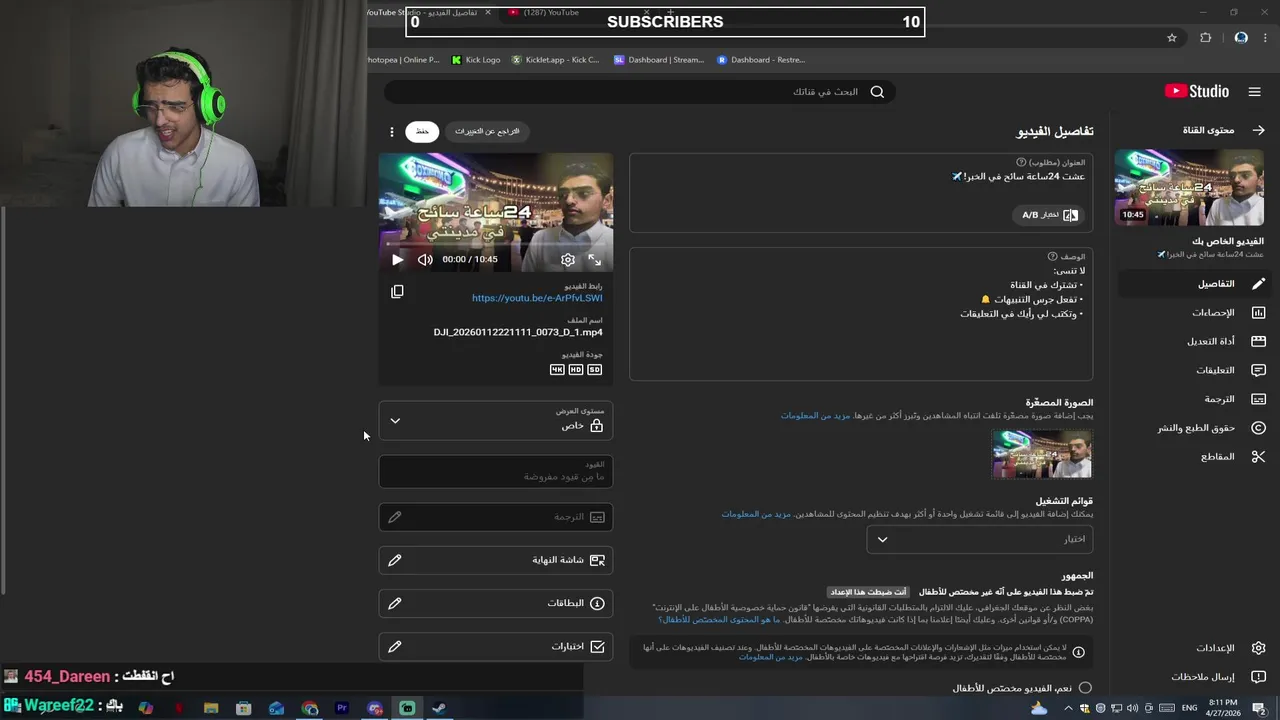Show hidden system tray icons chevron
The image size is (1280, 720).
(1068, 708)
